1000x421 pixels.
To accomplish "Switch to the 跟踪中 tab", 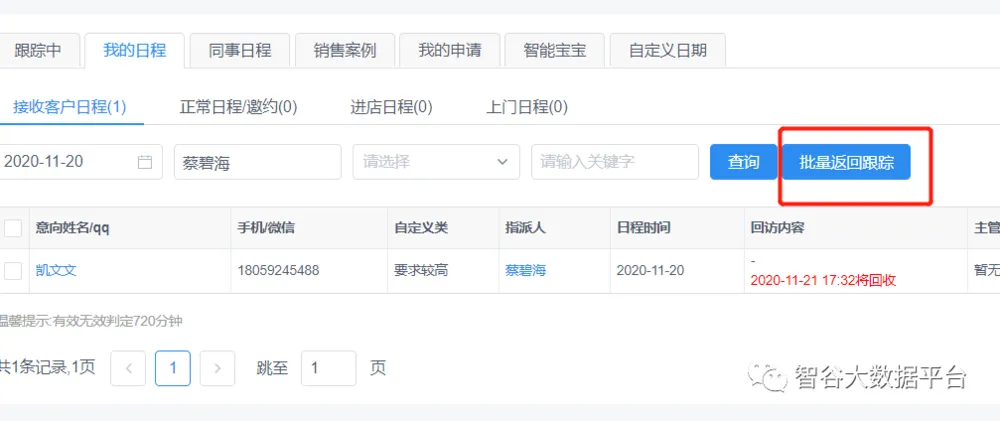I will click(38, 50).
